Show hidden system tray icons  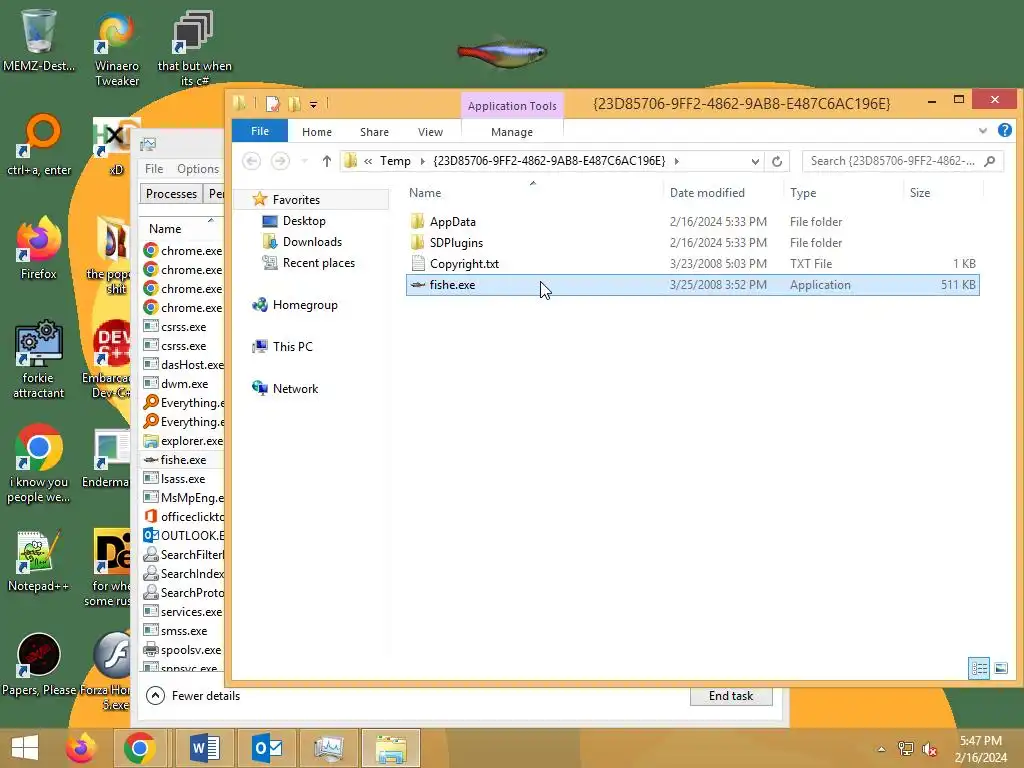click(881, 749)
